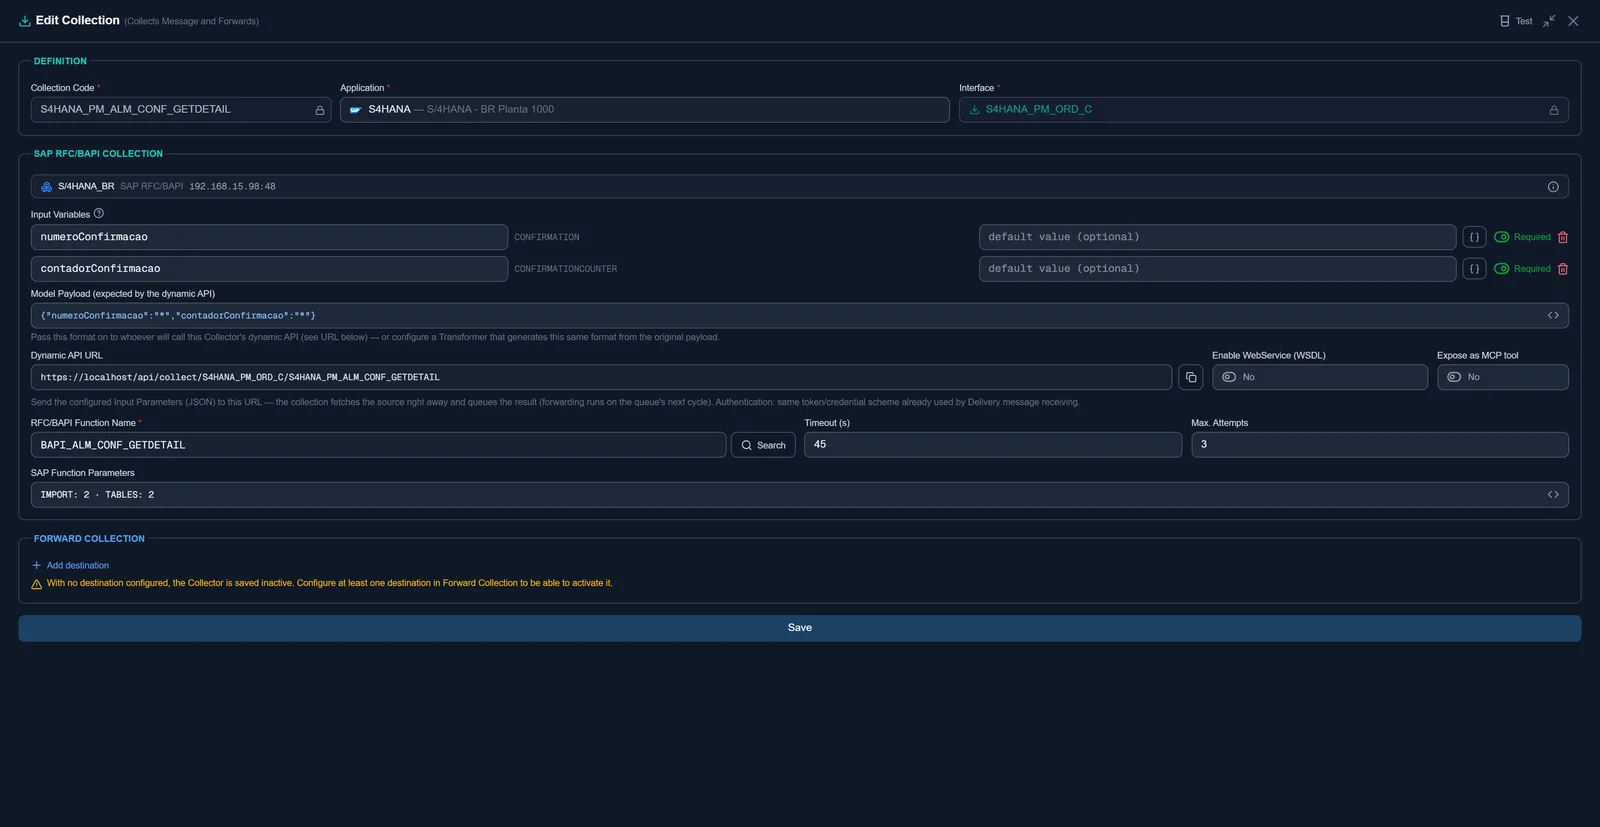Image resolution: width=1600 pixels, height=827 pixels.
Task: Click the Max. Attempts field
Action: (x=1380, y=445)
